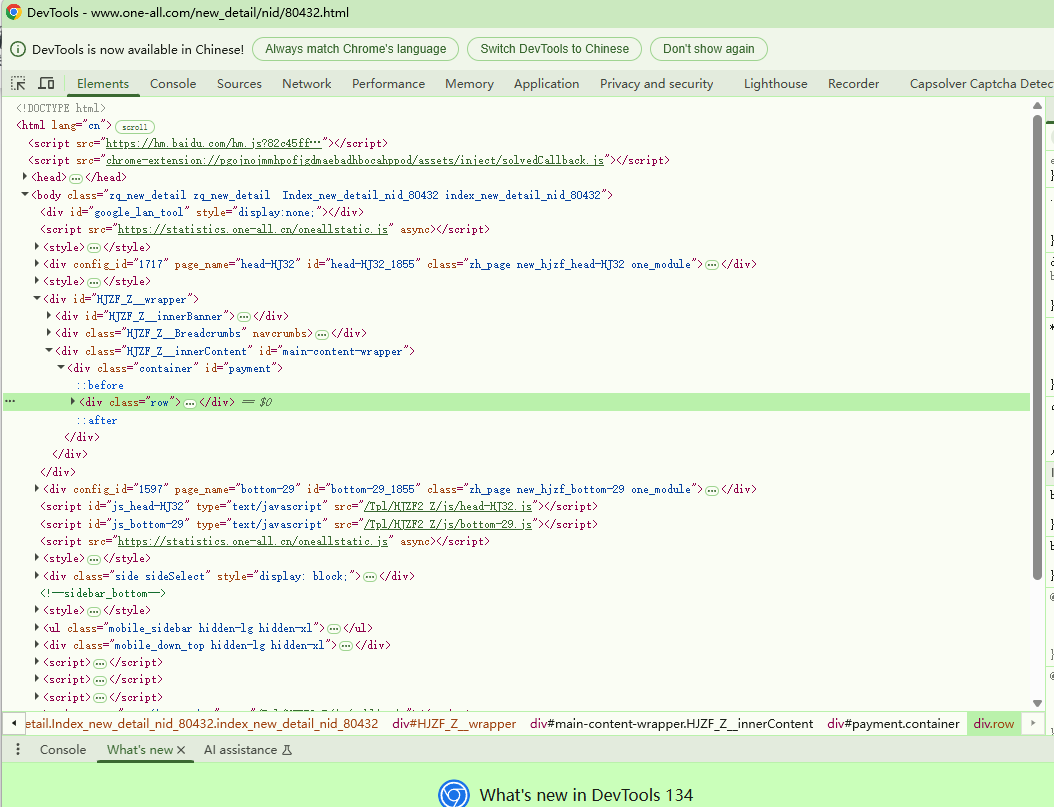Collapse the body element node
The height and width of the screenshot is (807, 1054).
[x=25, y=195]
